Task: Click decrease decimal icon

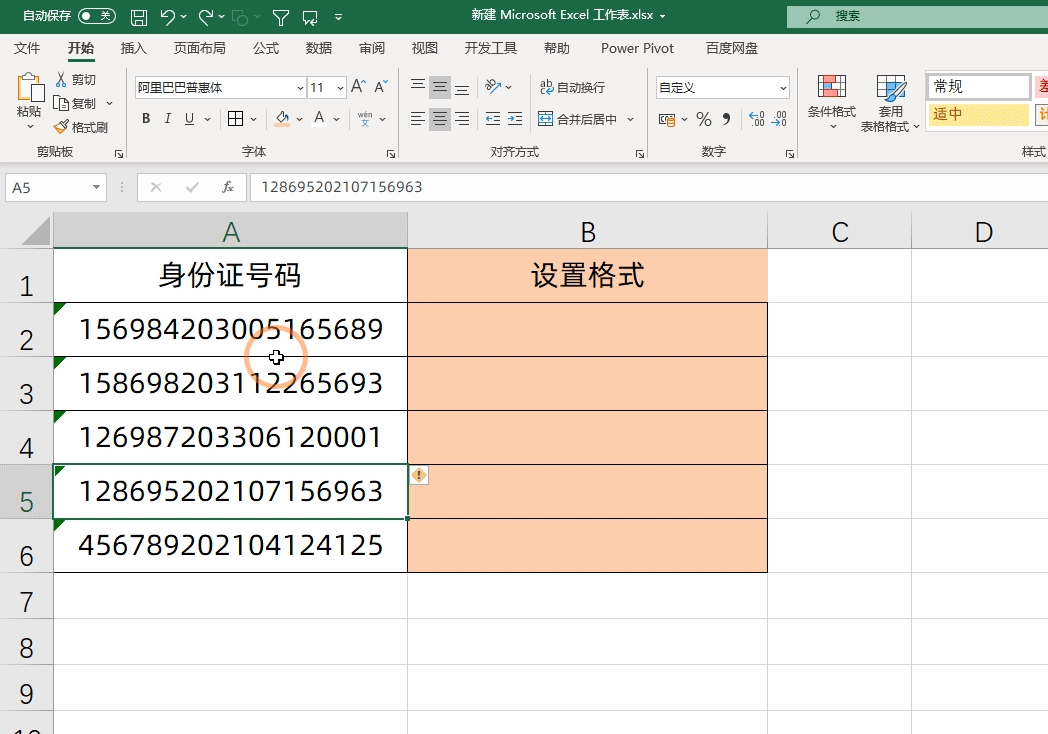Action: 779,119
